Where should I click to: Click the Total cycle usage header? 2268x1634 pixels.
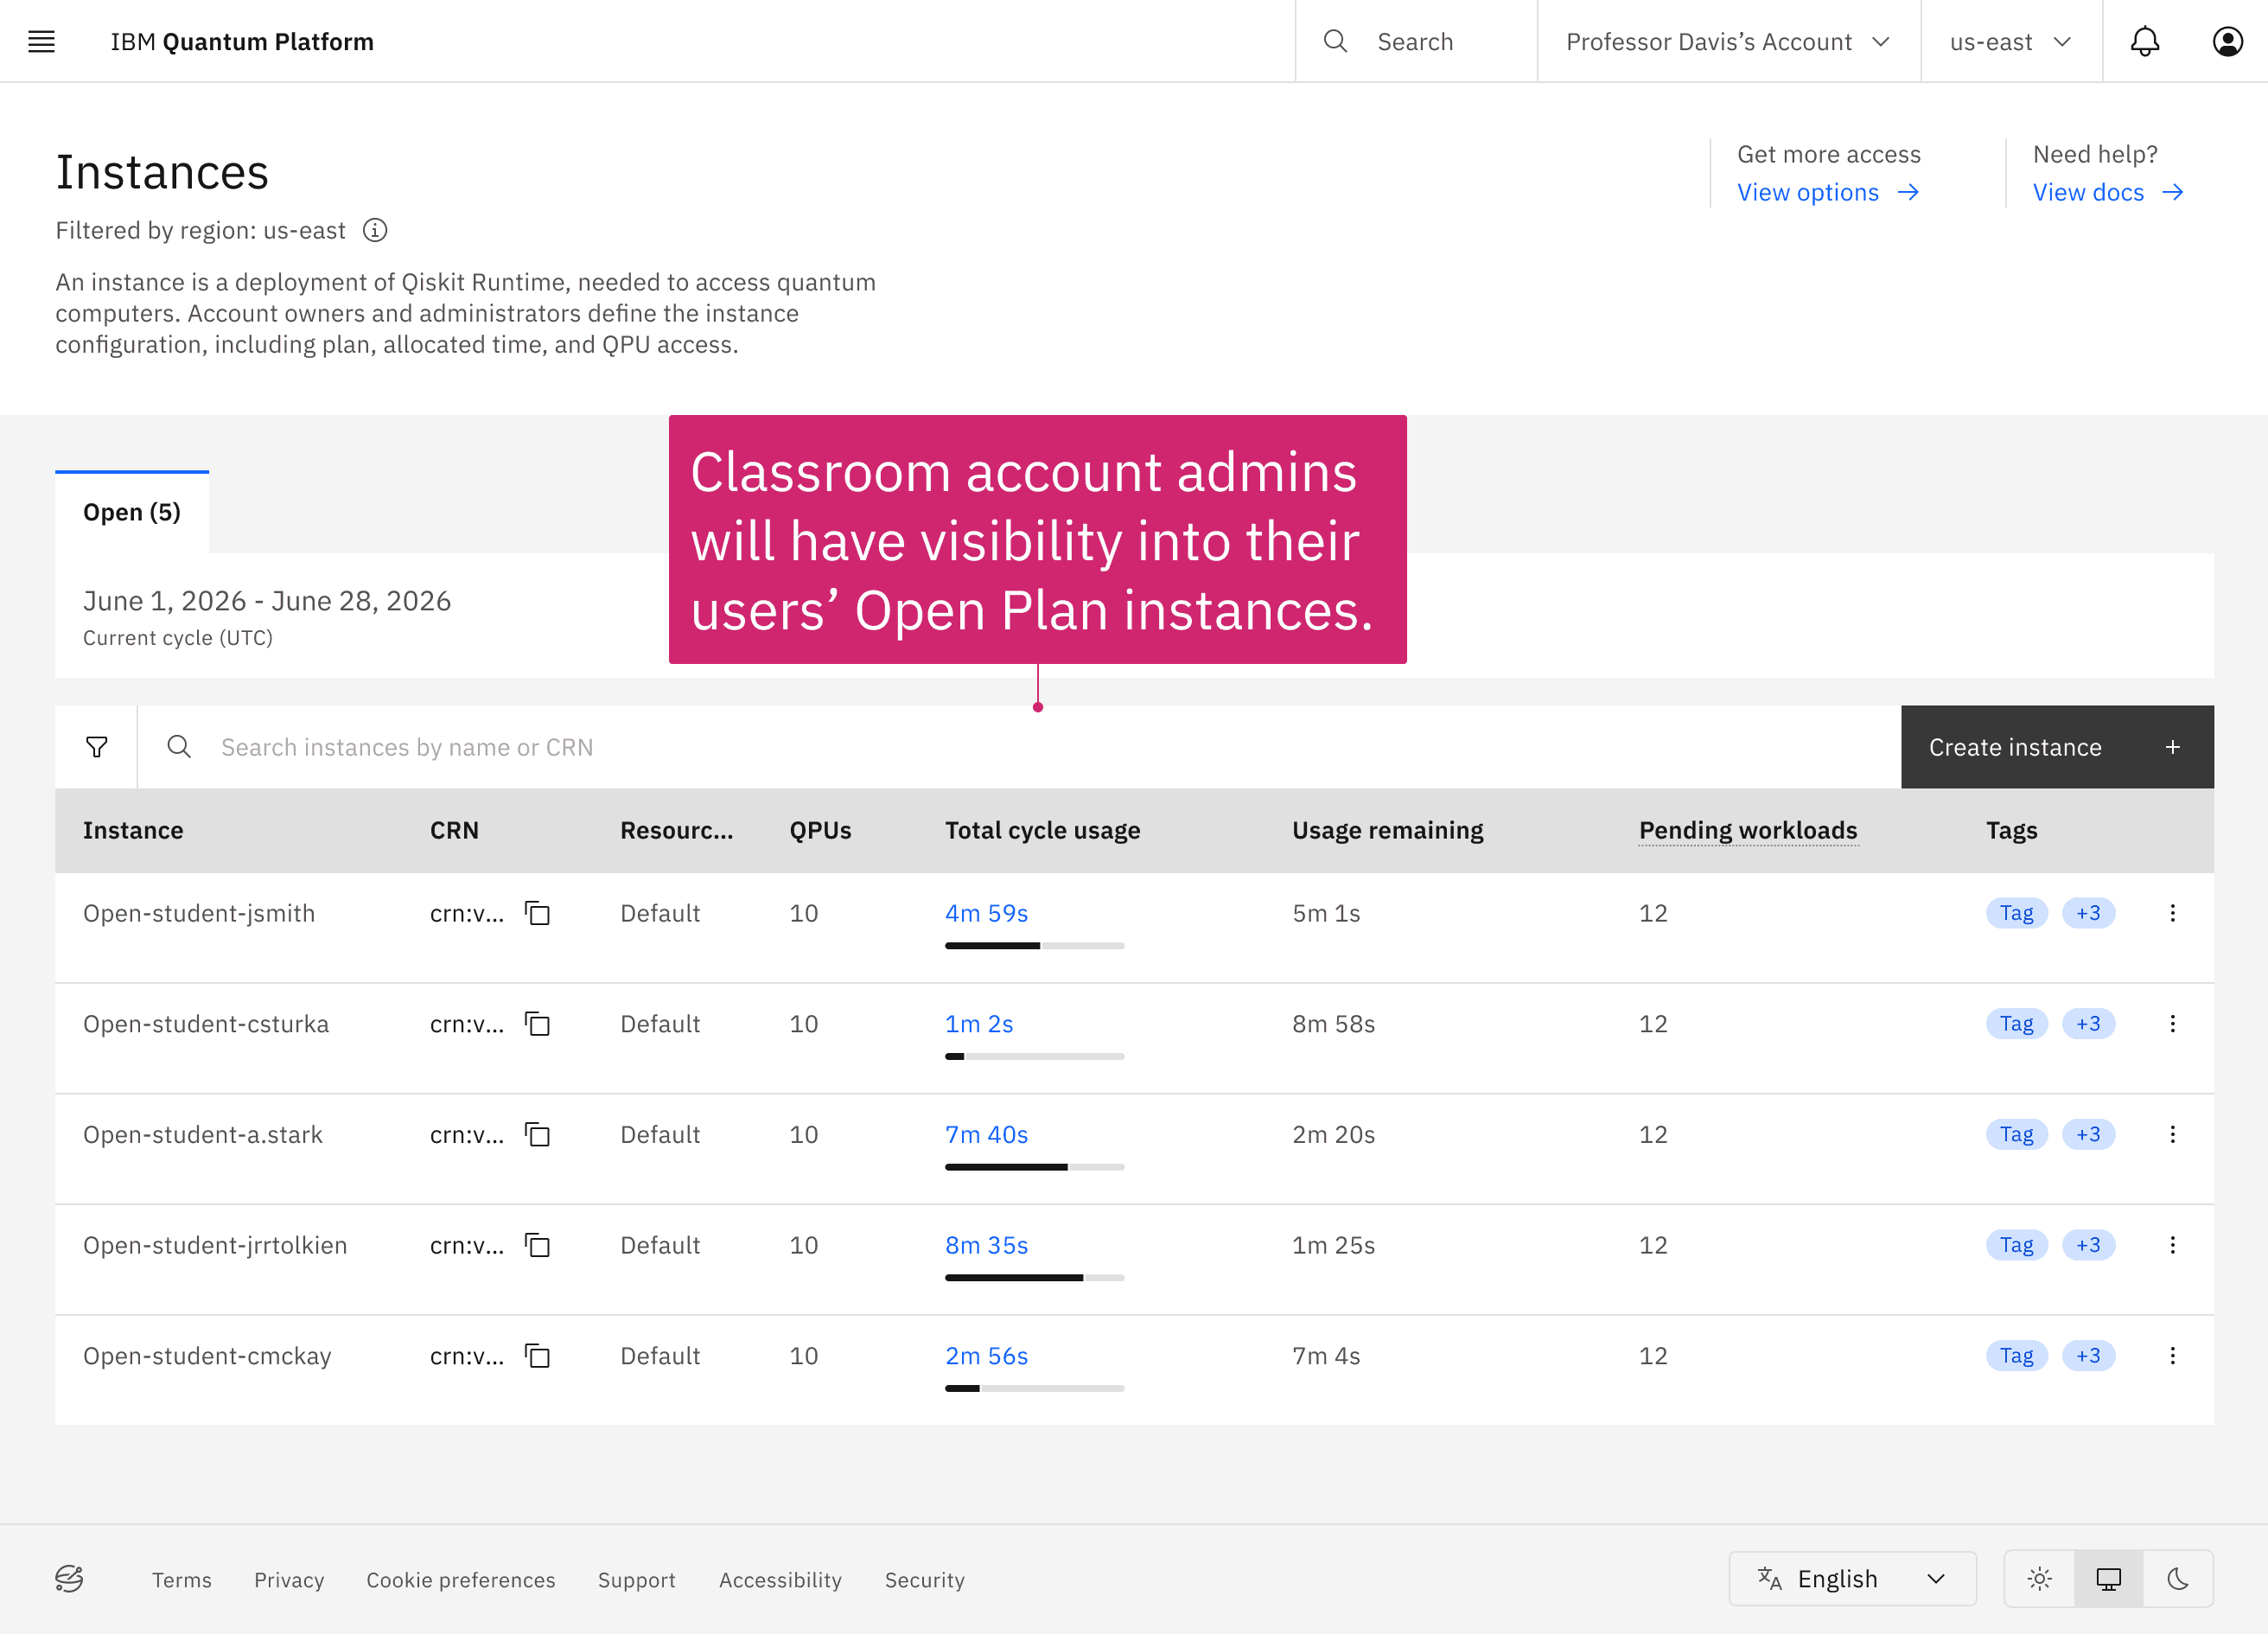pyautogui.click(x=1042, y=830)
